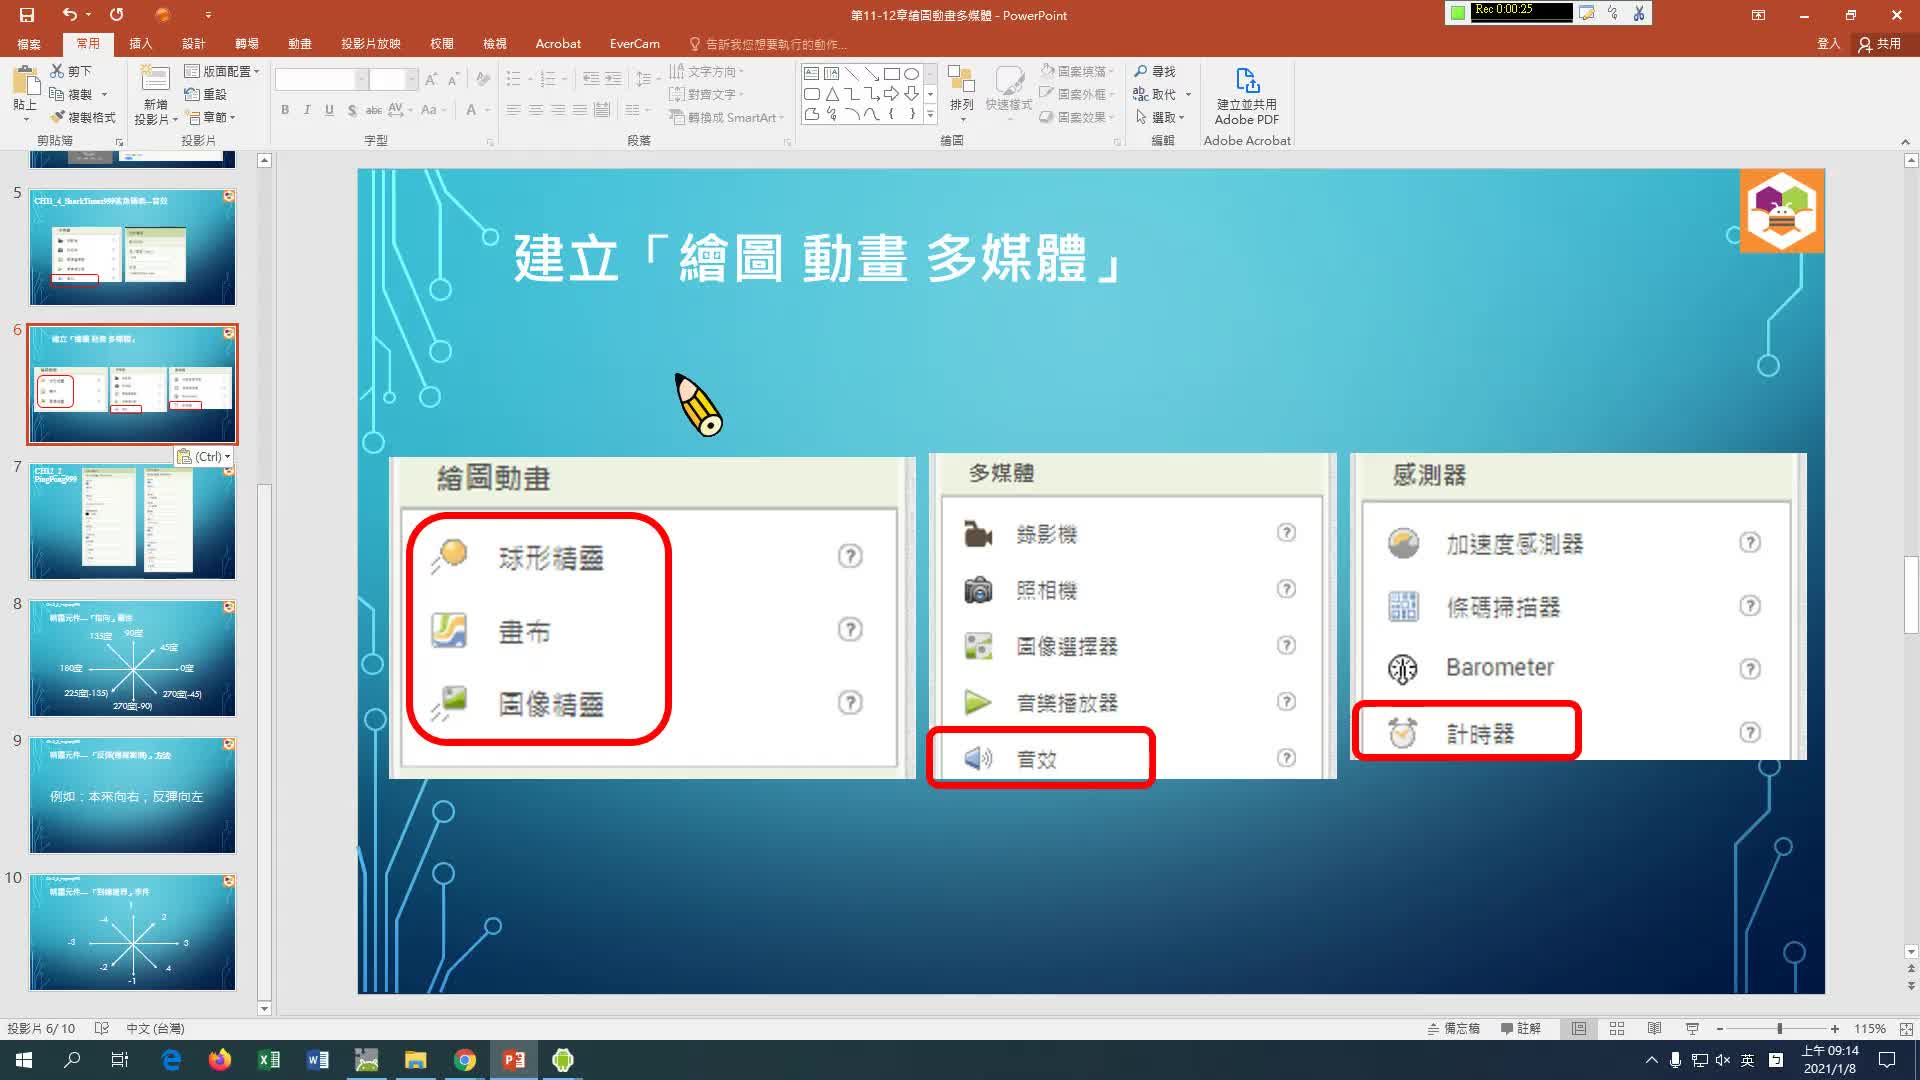This screenshot has width=1920, height=1080.
Task: Toggle Bold formatting
Action: [285, 110]
